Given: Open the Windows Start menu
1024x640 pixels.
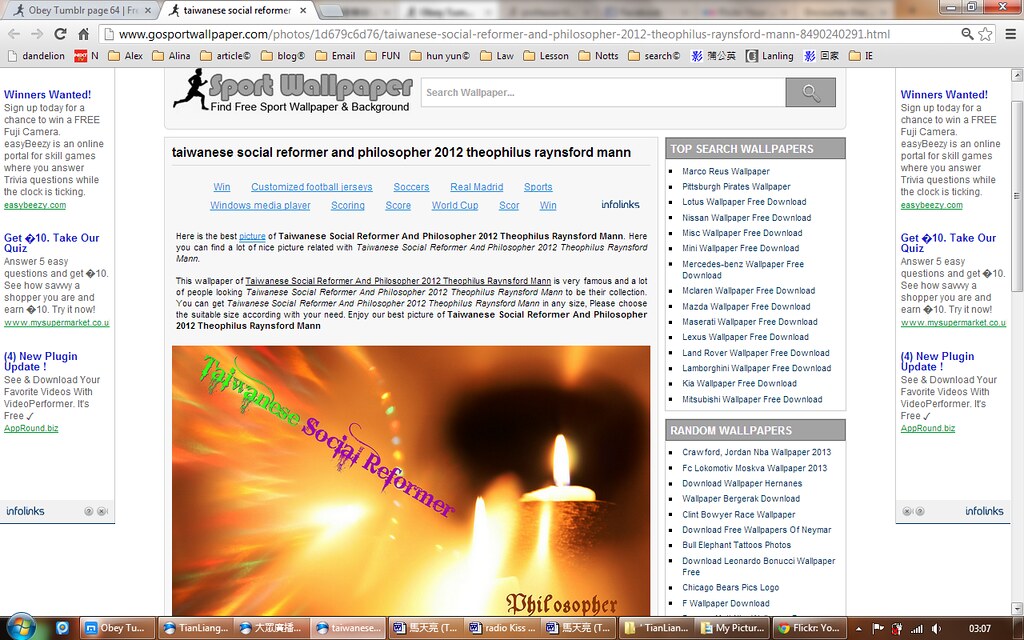Looking at the screenshot, I should click(x=20, y=628).
